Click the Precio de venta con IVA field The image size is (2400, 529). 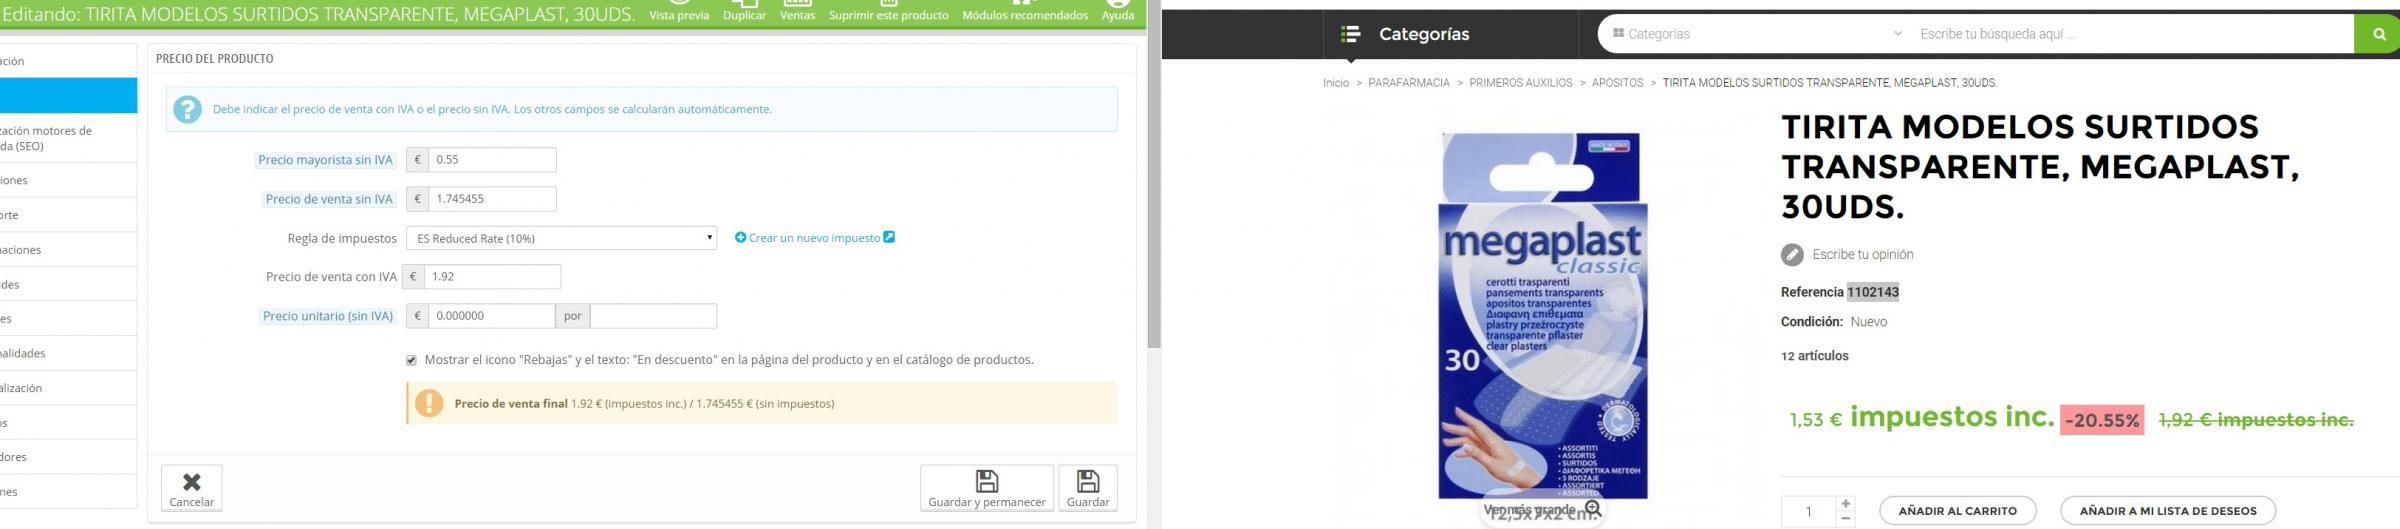(492, 277)
